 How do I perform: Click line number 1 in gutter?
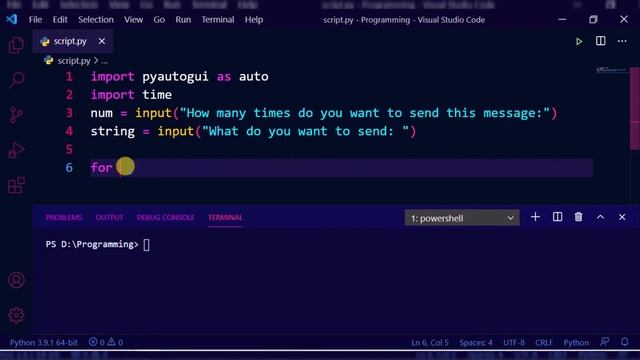[69, 76]
